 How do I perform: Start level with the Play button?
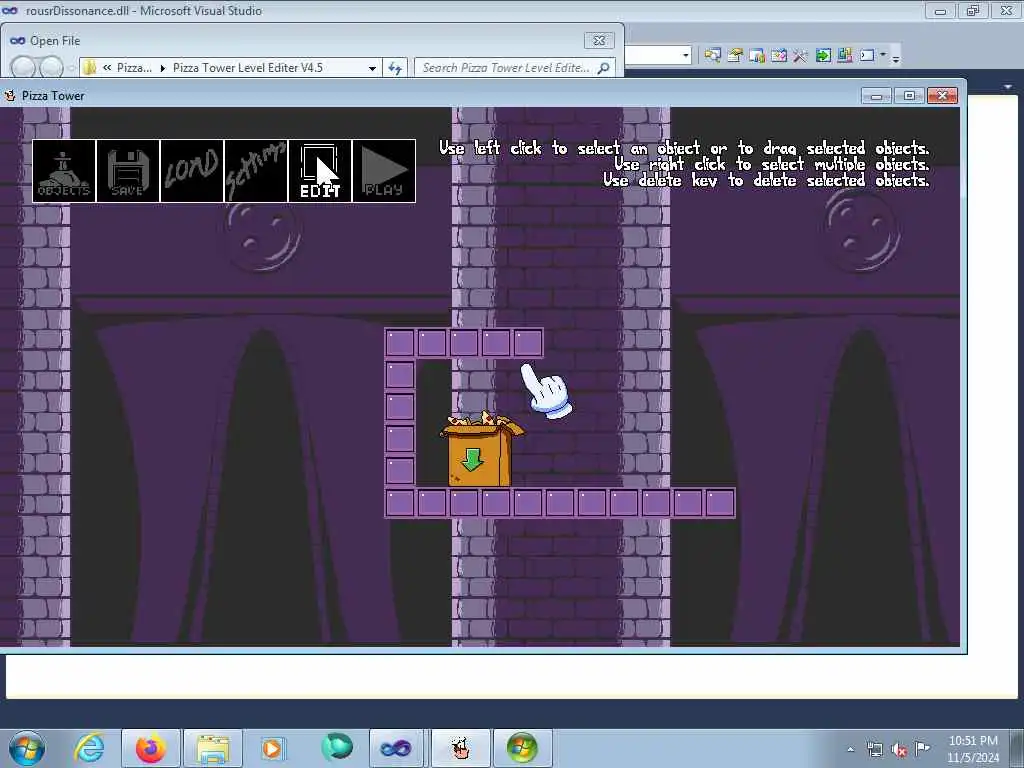click(x=384, y=171)
